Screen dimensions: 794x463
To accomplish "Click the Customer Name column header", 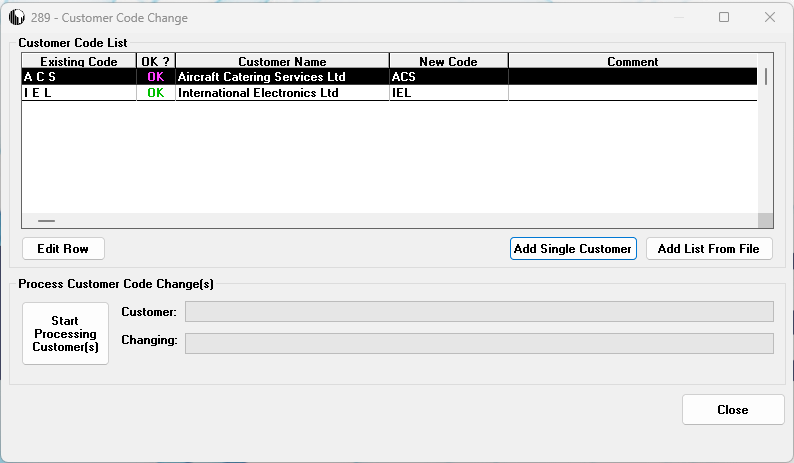I will click(283, 61).
